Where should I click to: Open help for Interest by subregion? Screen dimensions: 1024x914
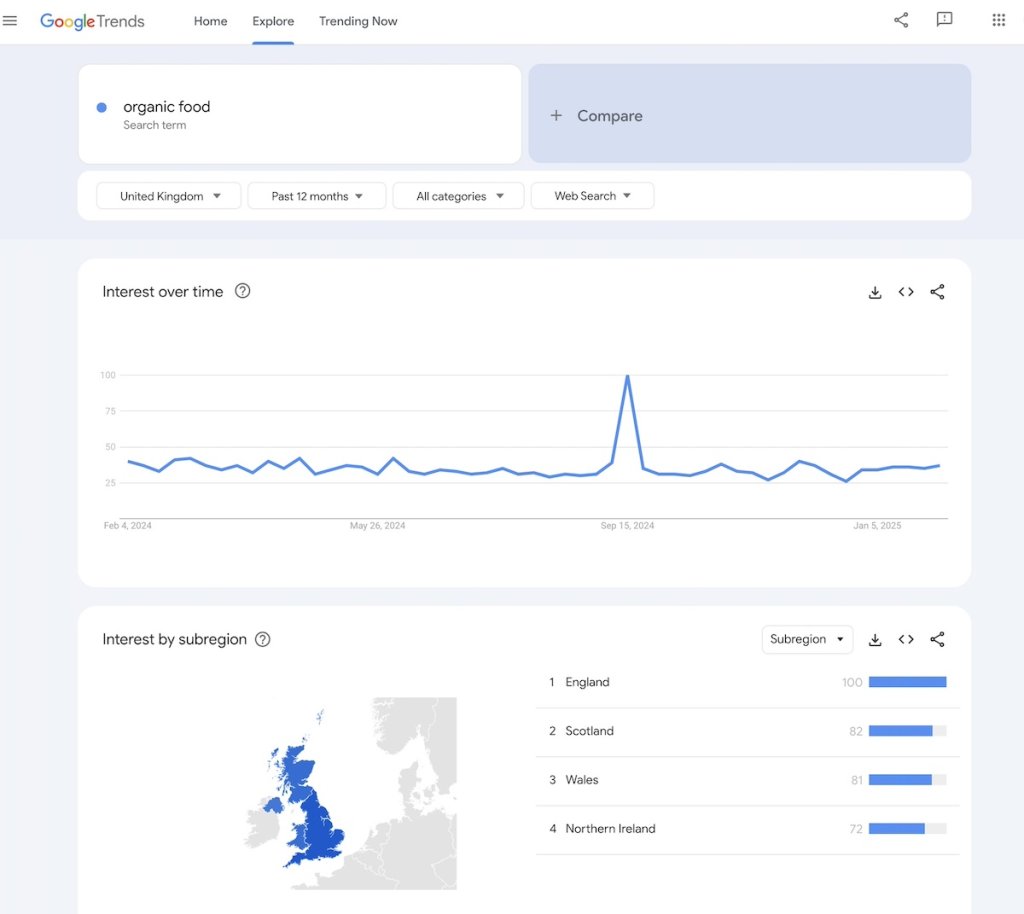[263, 639]
